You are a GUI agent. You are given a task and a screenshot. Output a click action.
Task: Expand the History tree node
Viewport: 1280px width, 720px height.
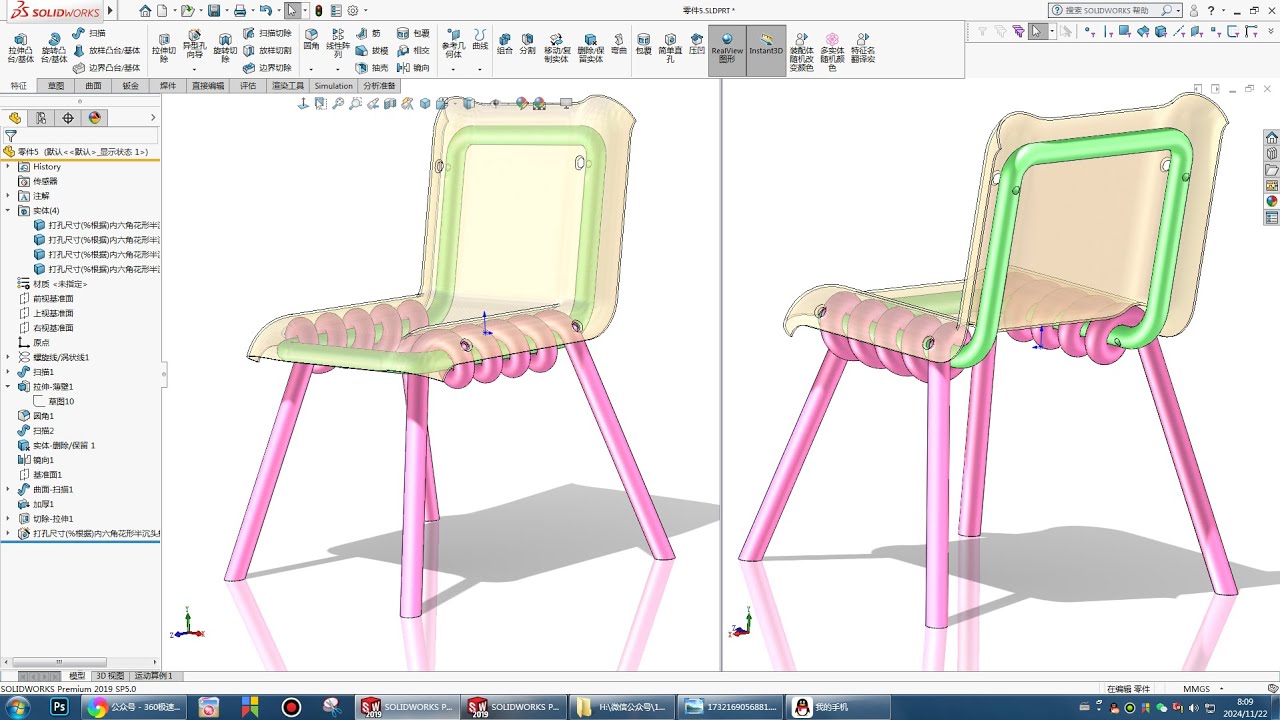8,166
